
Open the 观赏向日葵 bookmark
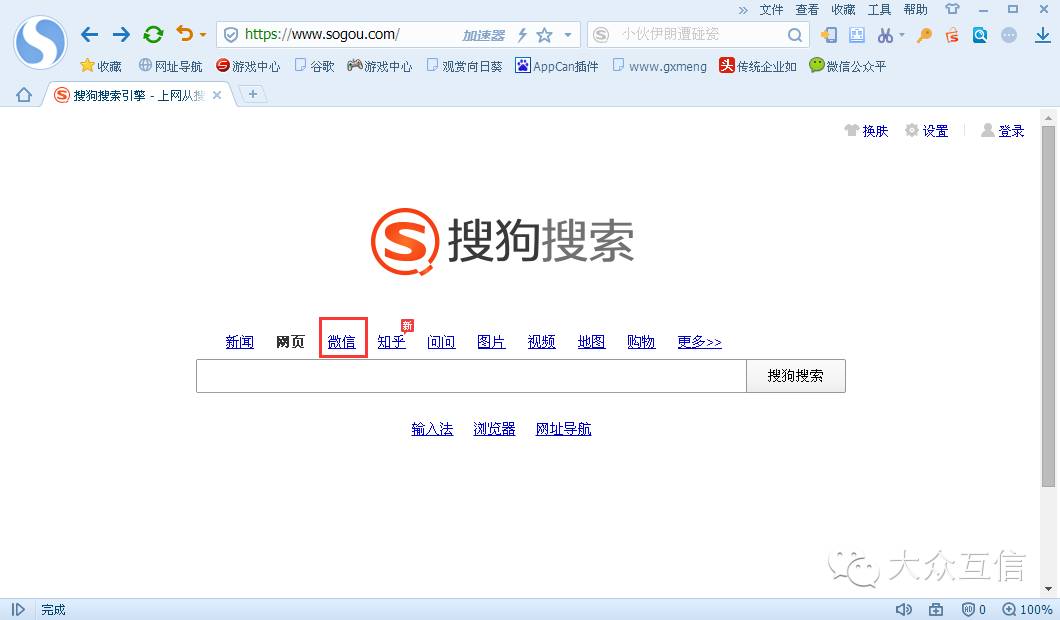[464, 66]
